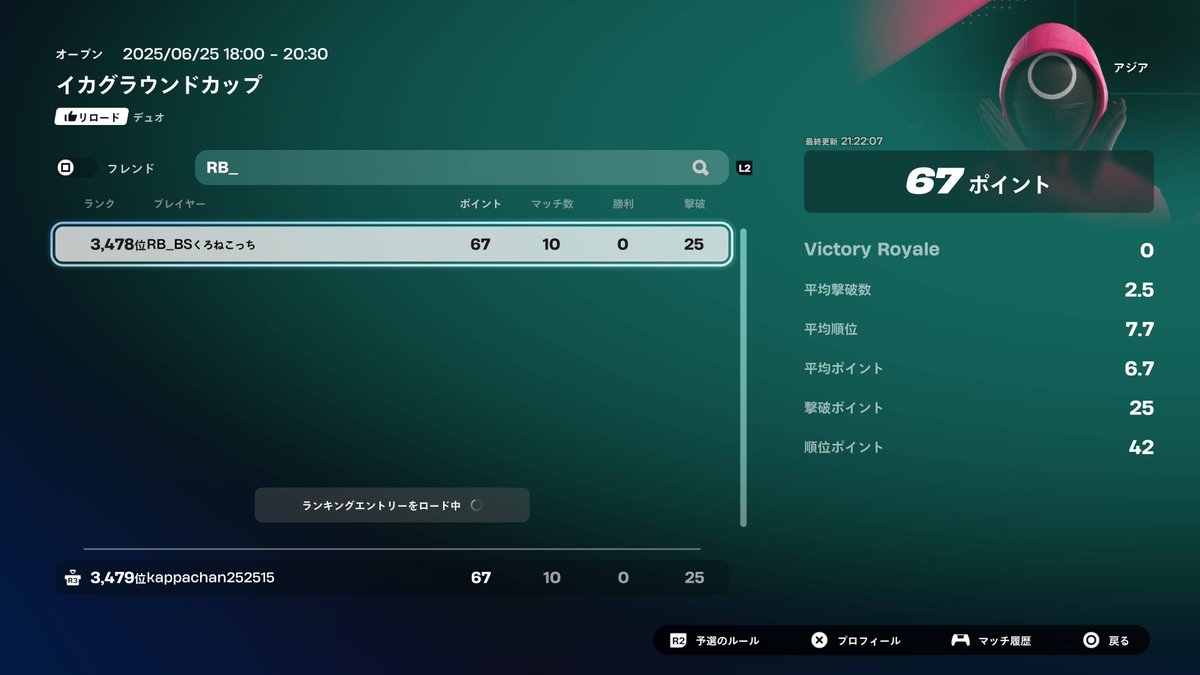
Task: Go back with the 戻る button
Action: tap(1119, 641)
